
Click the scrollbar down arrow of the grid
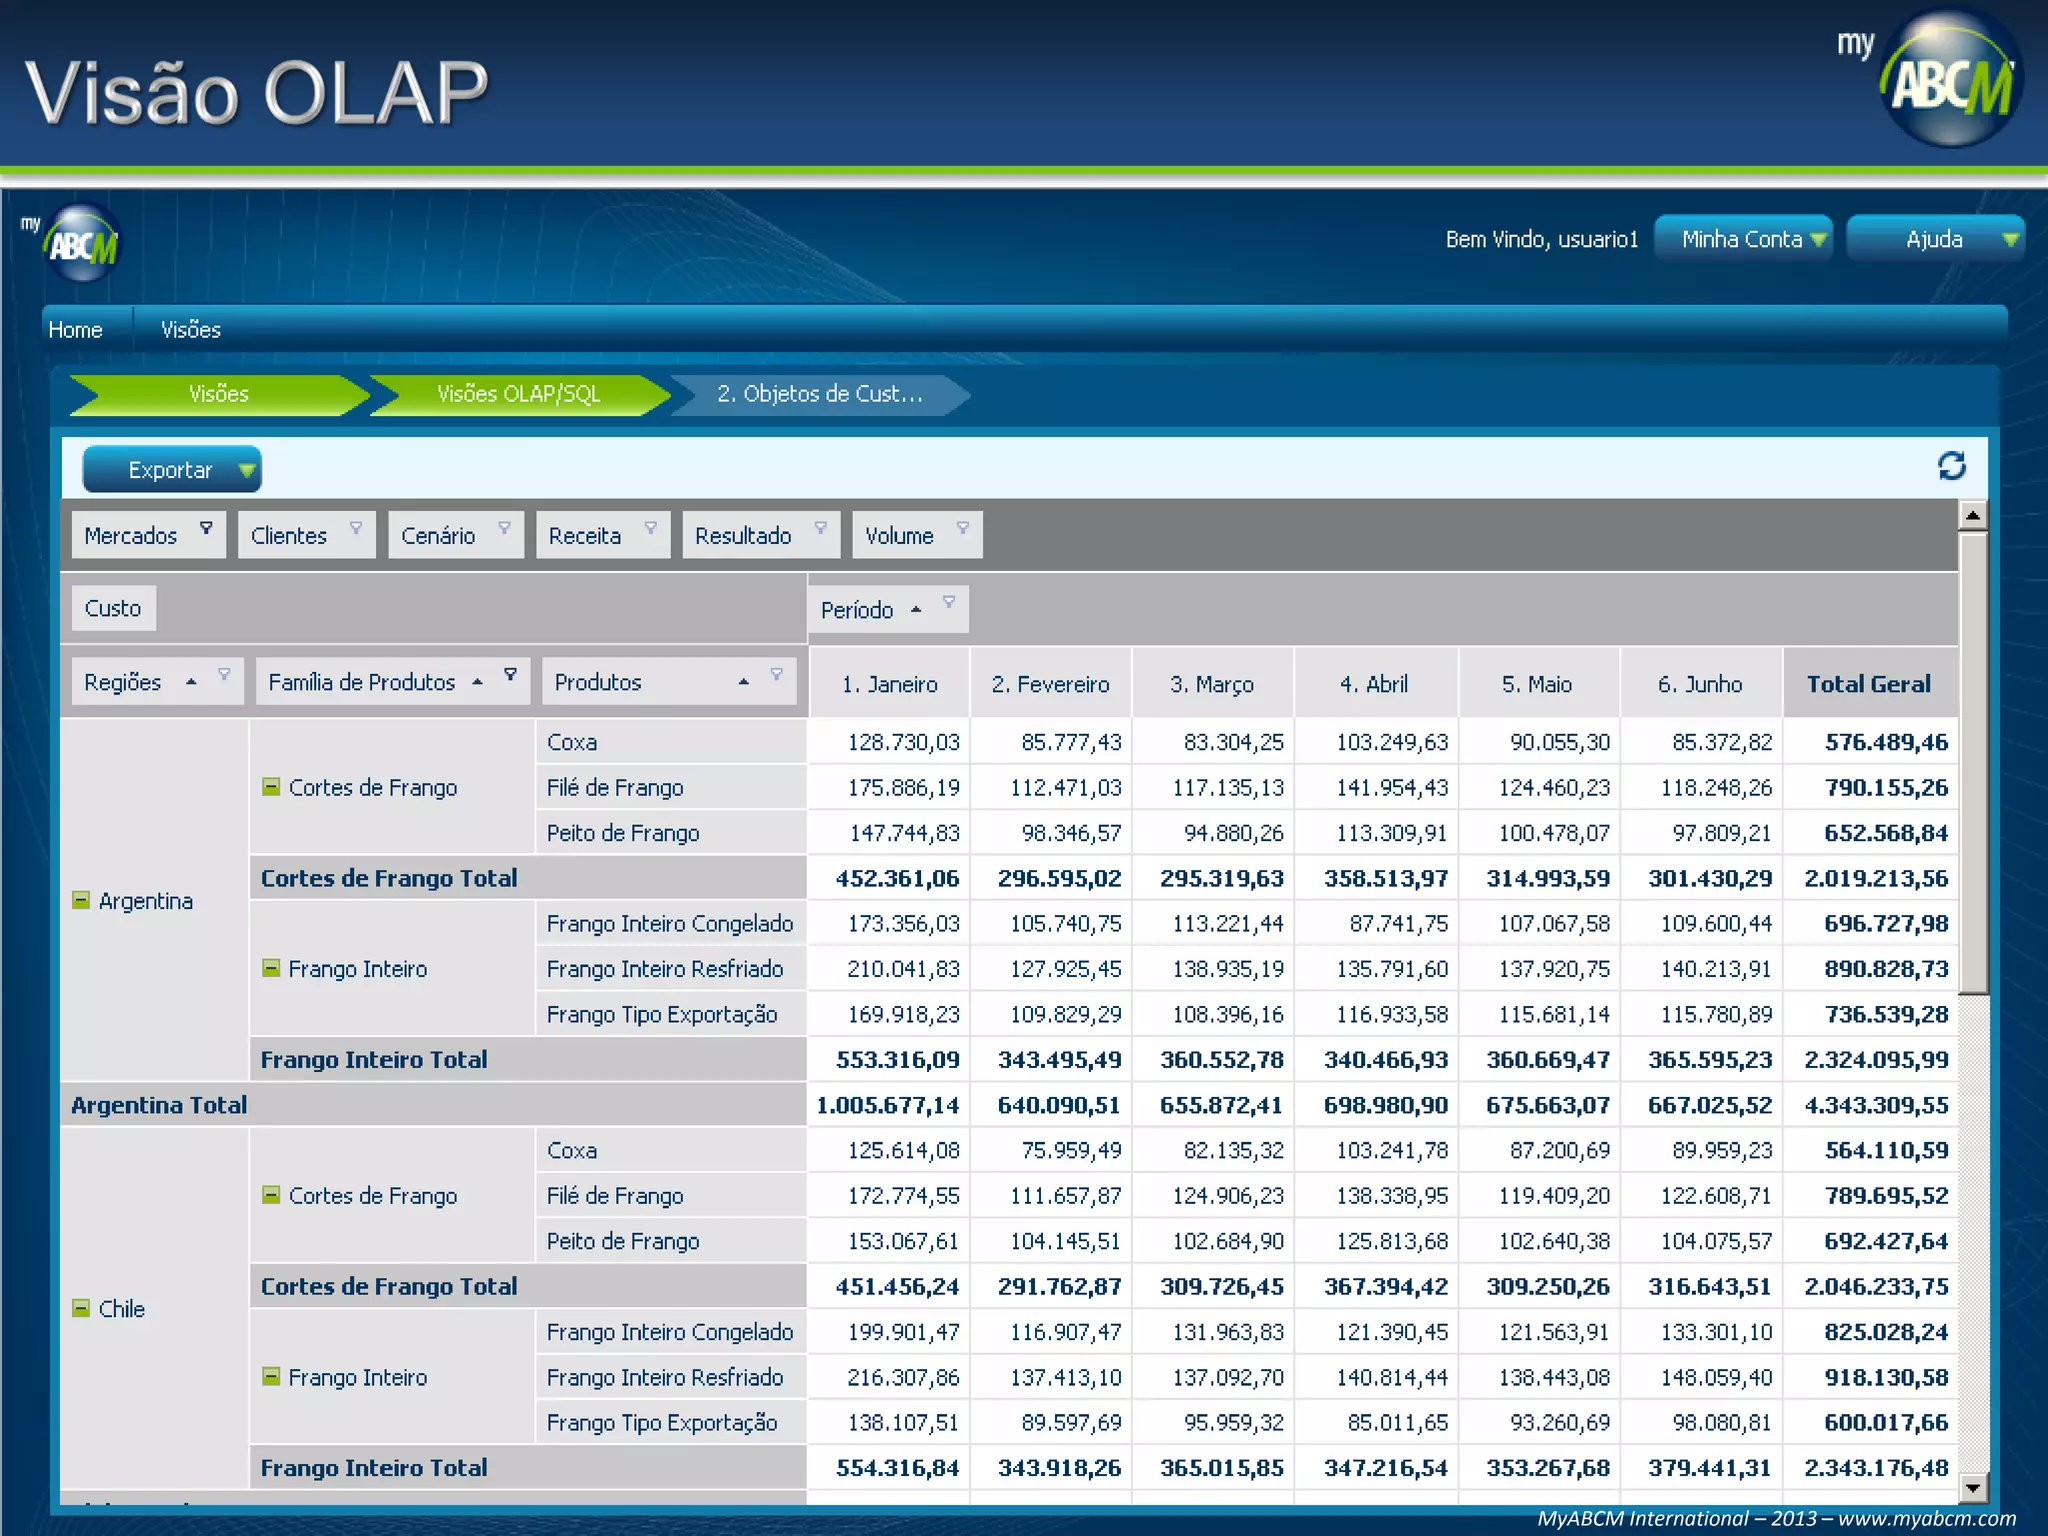point(1972,1487)
